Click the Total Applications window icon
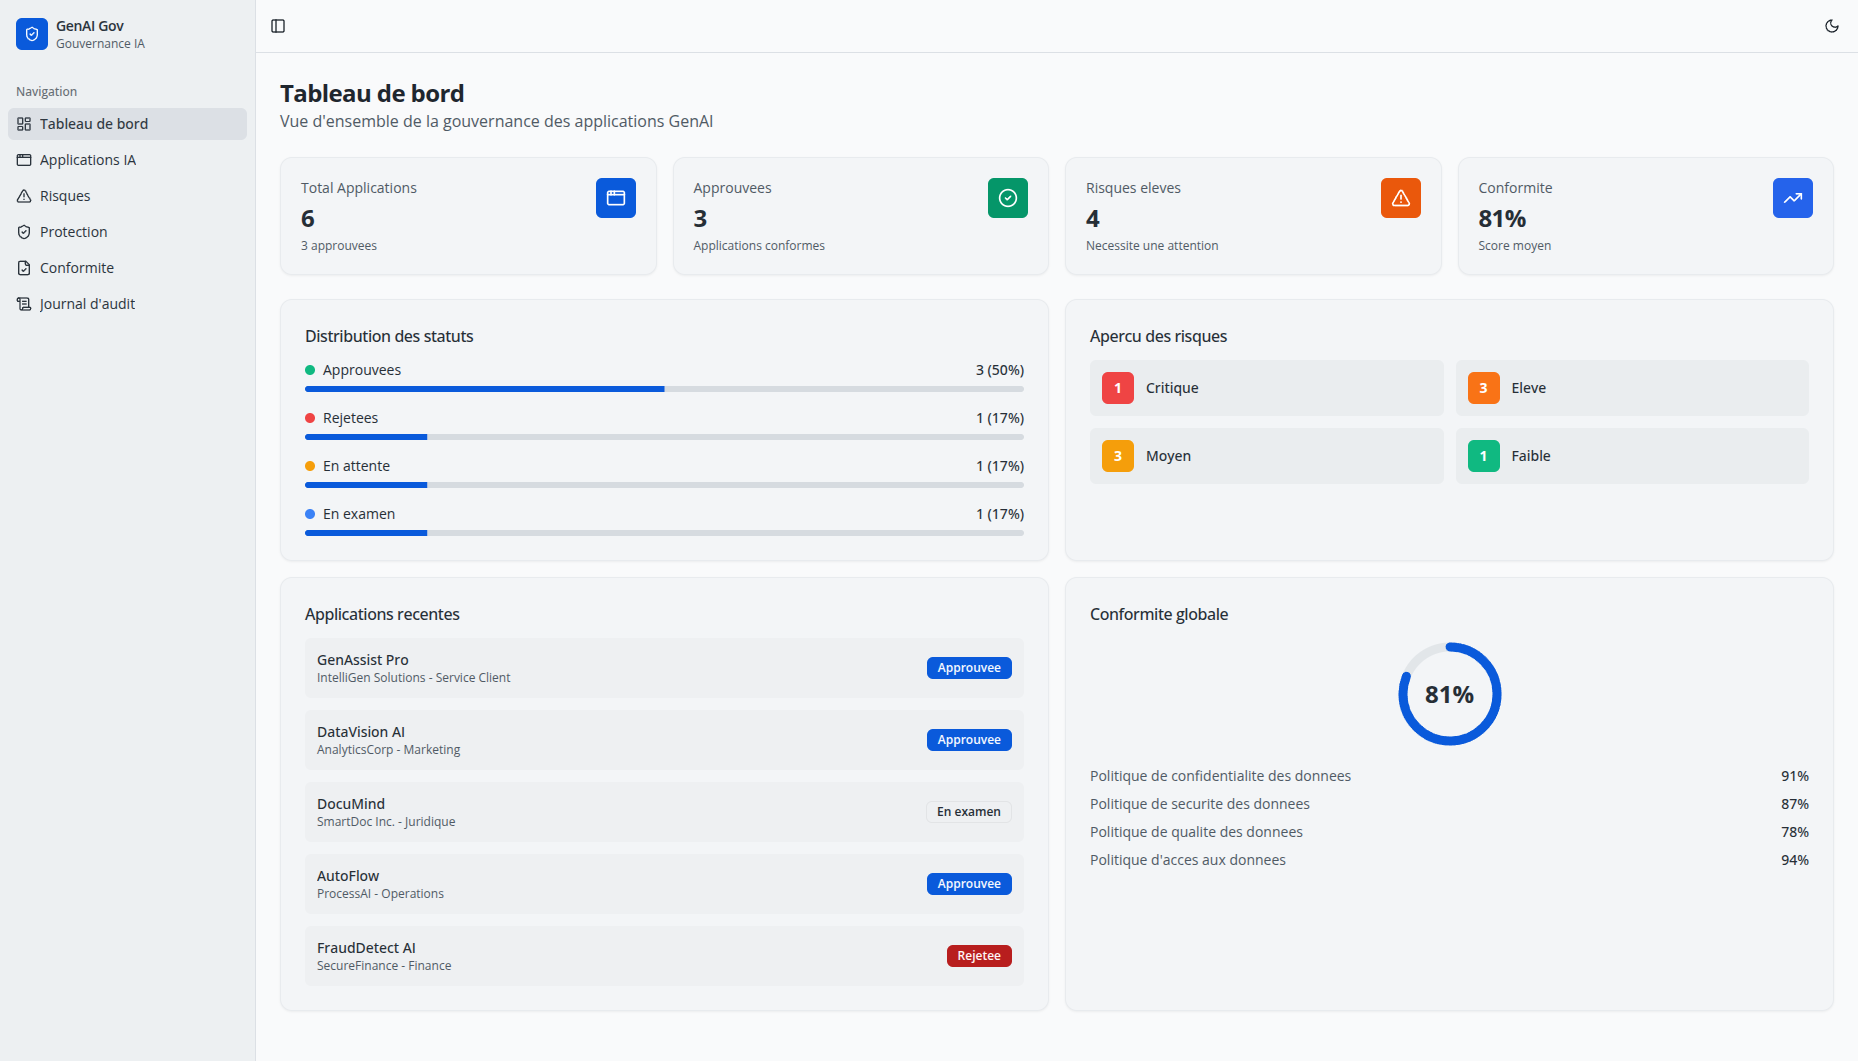Screen dimensions: 1858x1061 (615, 198)
